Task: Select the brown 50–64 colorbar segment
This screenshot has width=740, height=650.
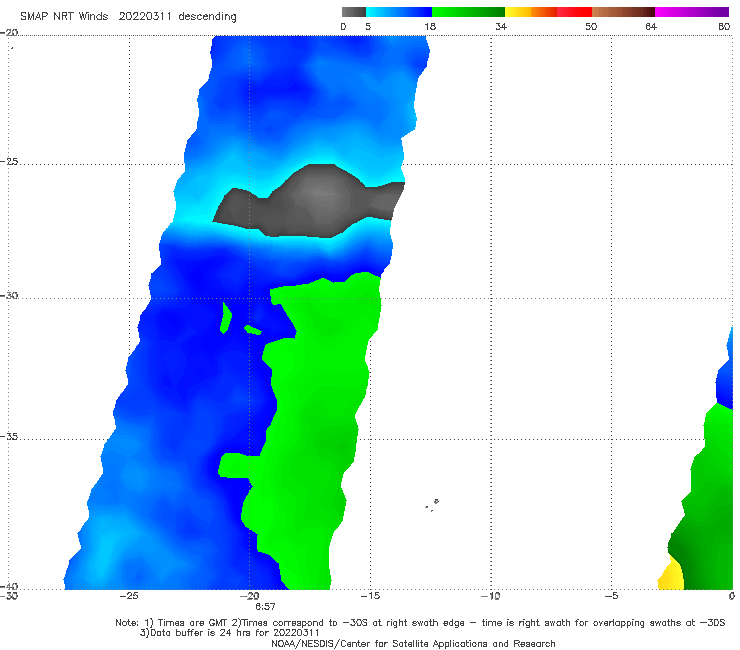Action: click(623, 12)
